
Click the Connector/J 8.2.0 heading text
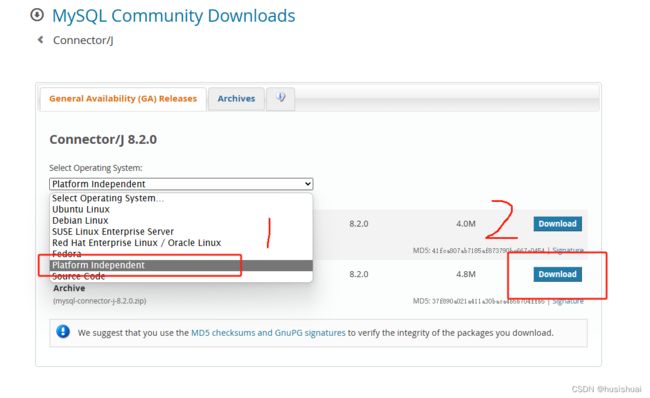(103, 140)
